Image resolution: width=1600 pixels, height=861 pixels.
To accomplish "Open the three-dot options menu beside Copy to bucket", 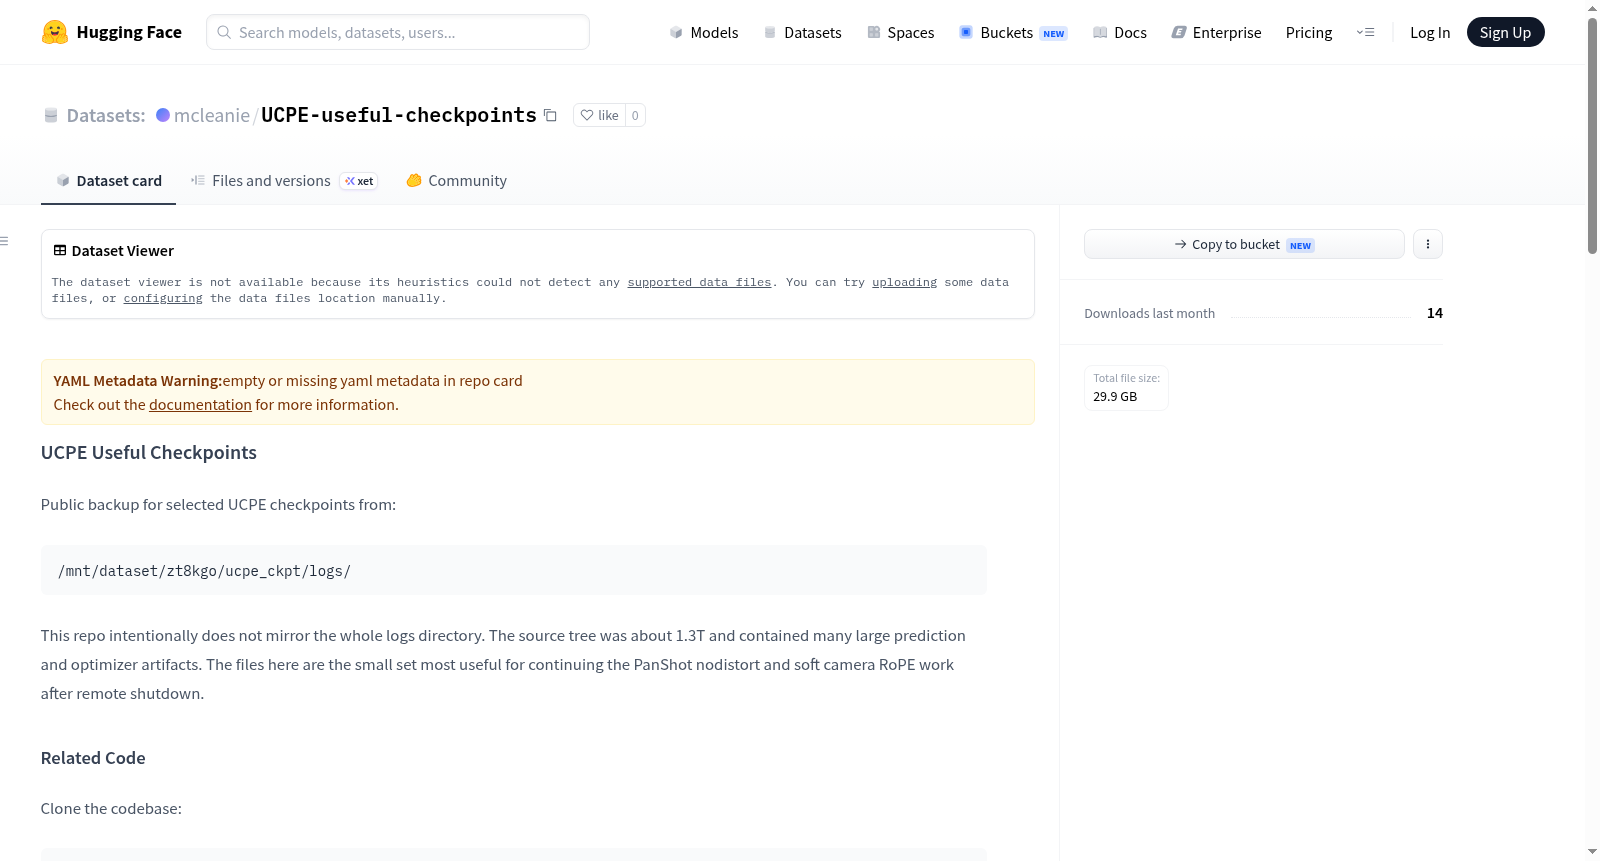I will pyautogui.click(x=1428, y=244).
